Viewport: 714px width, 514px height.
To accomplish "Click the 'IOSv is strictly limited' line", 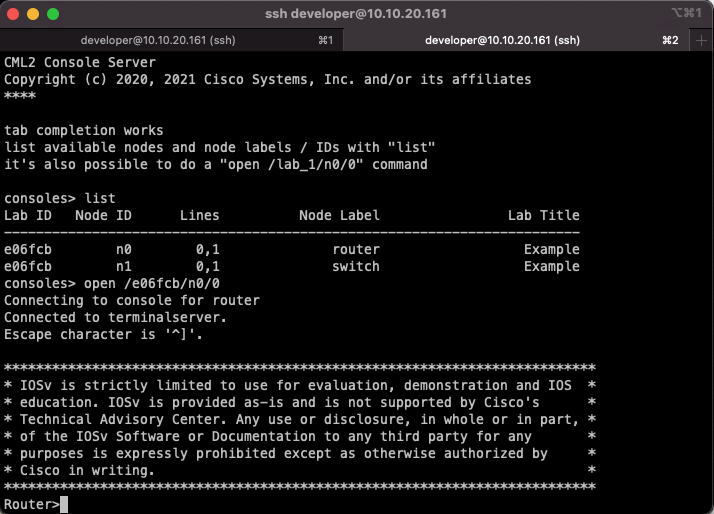I will 300,386.
